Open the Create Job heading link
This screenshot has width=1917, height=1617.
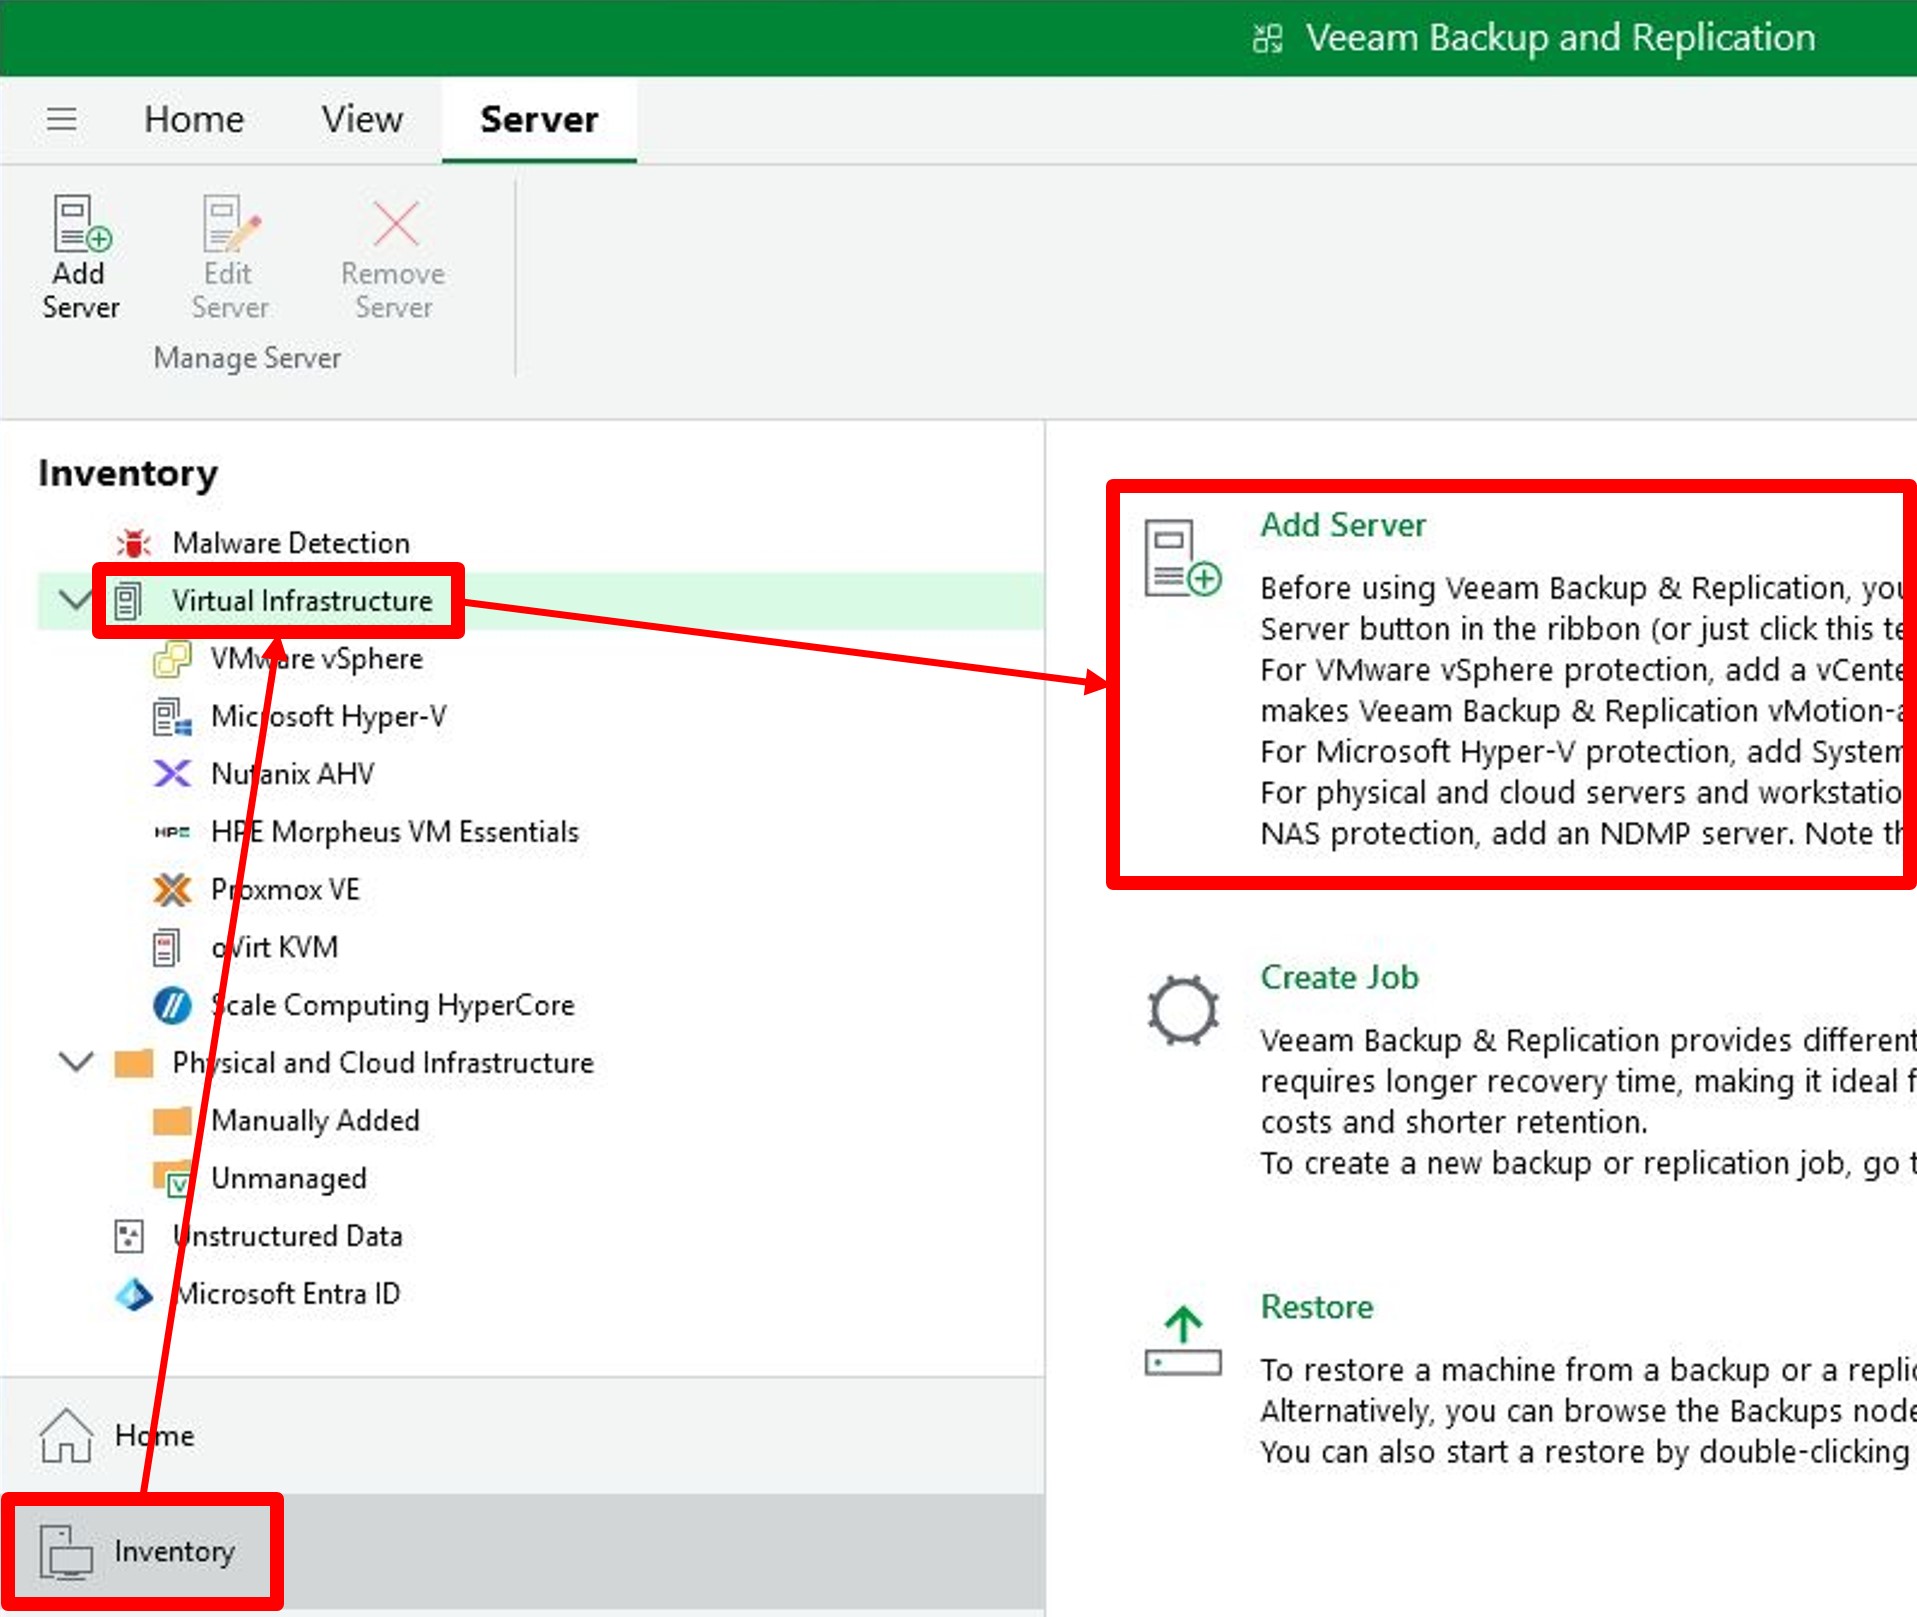1339,977
